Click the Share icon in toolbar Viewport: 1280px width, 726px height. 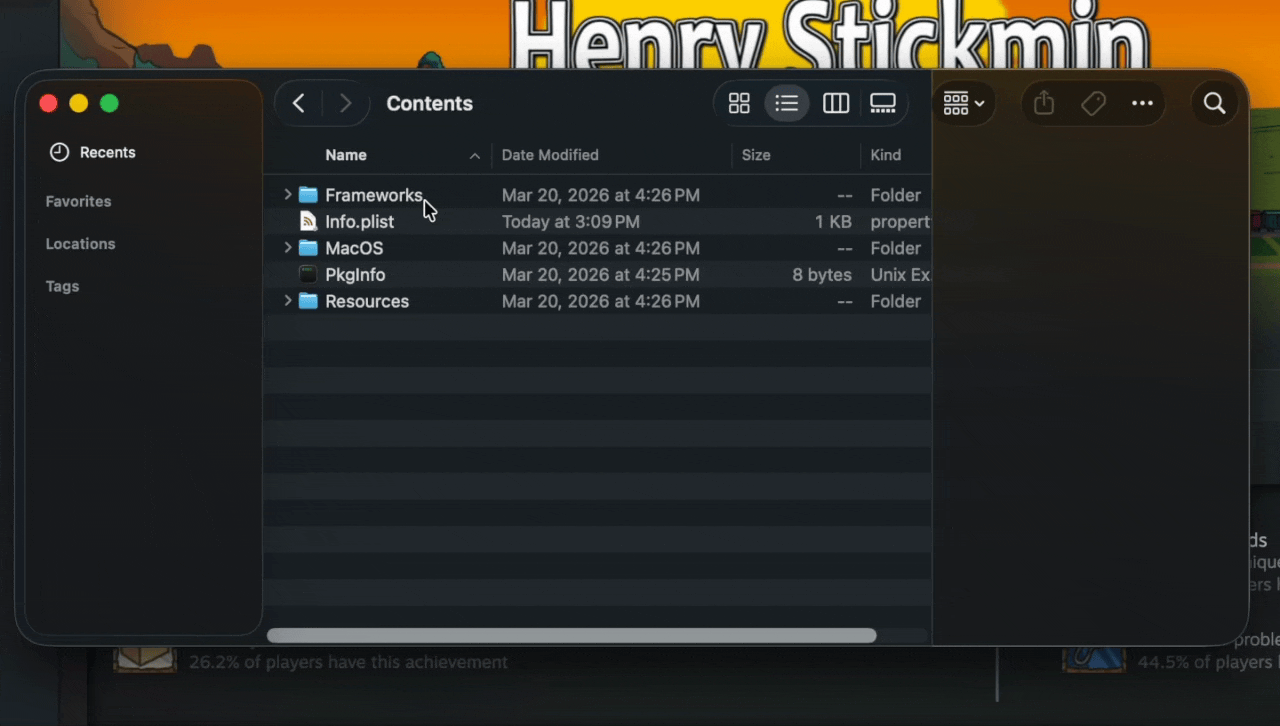click(1044, 103)
